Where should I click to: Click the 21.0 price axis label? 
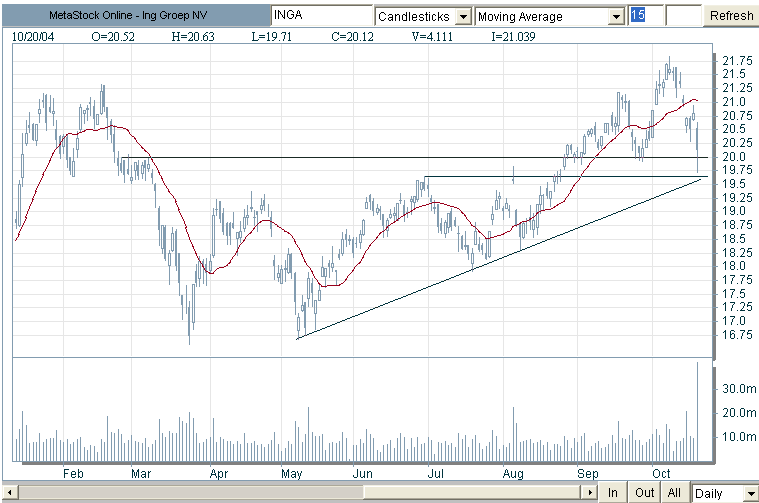(x=734, y=102)
